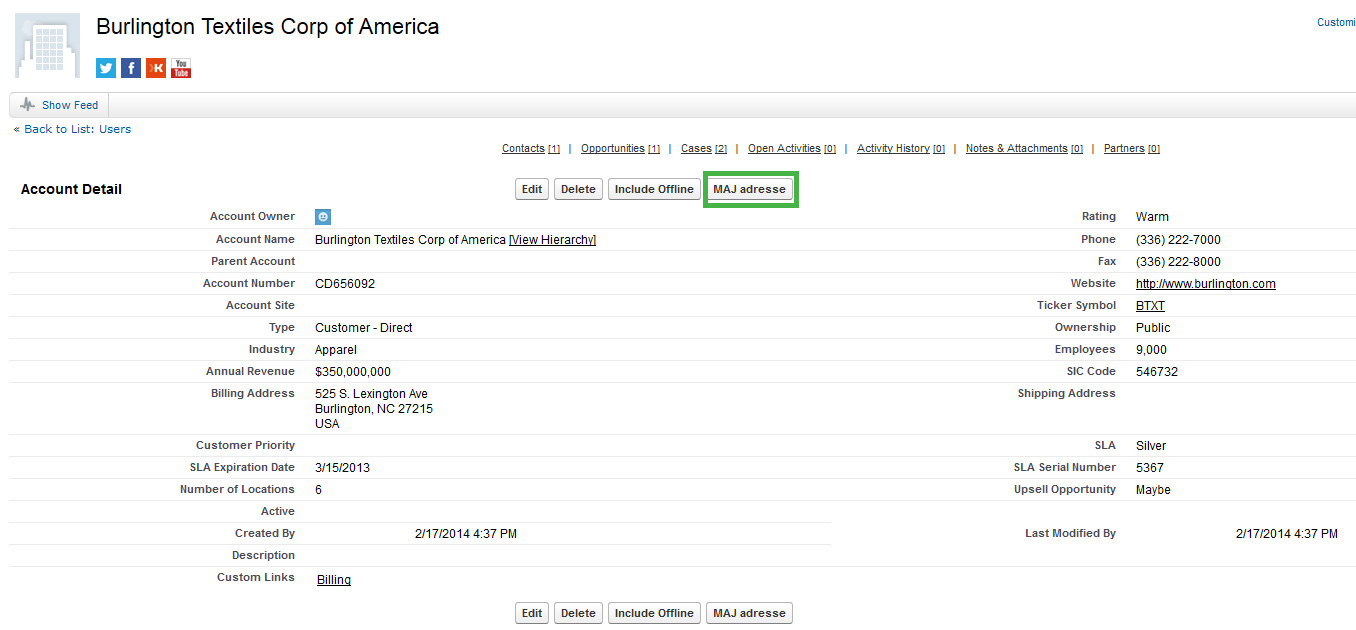Jump to Open Activities related list
1356x630 pixels.
(x=792, y=148)
